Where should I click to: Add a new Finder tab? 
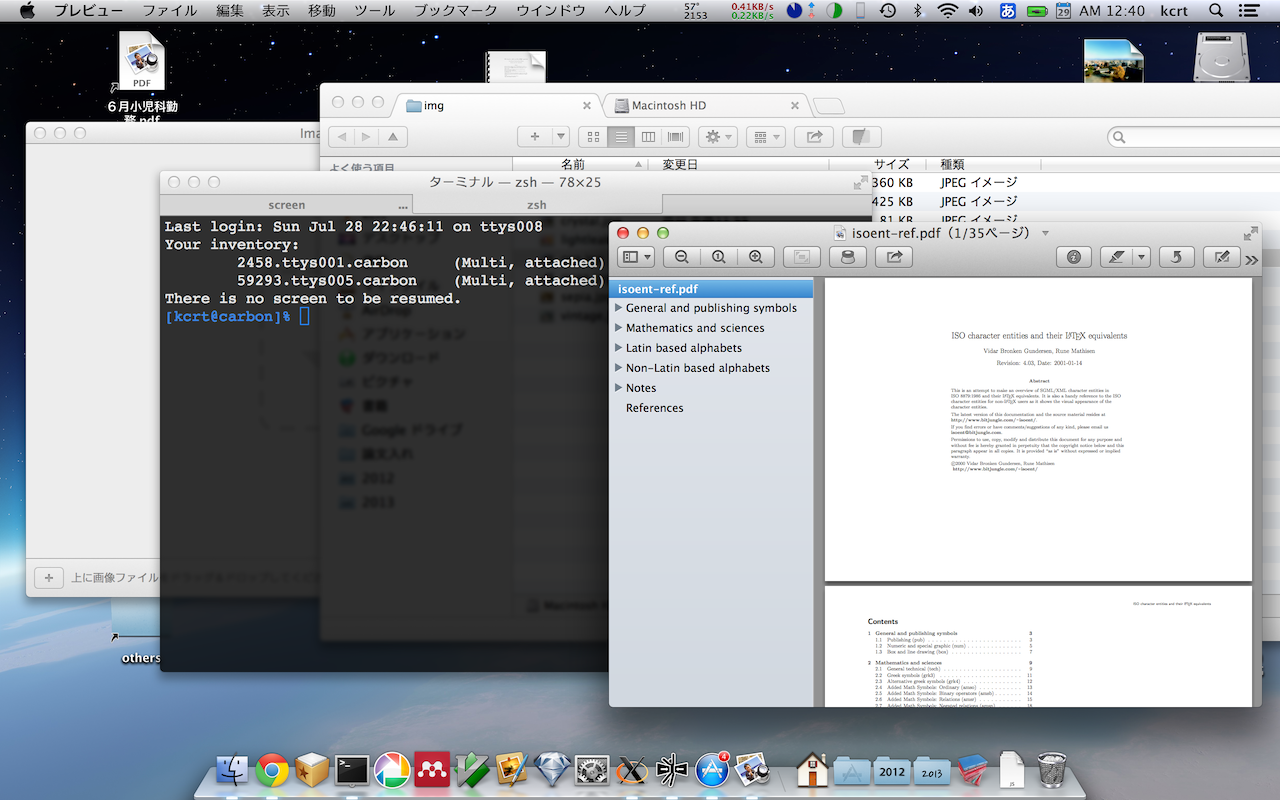[828, 106]
